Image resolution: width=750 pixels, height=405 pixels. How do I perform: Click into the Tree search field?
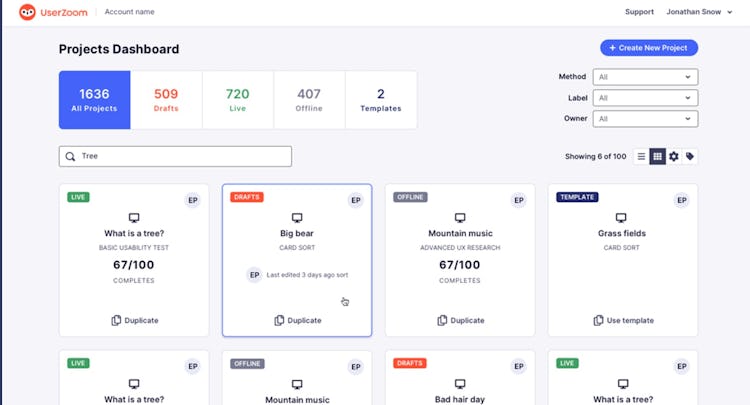[x=180, y=156]
